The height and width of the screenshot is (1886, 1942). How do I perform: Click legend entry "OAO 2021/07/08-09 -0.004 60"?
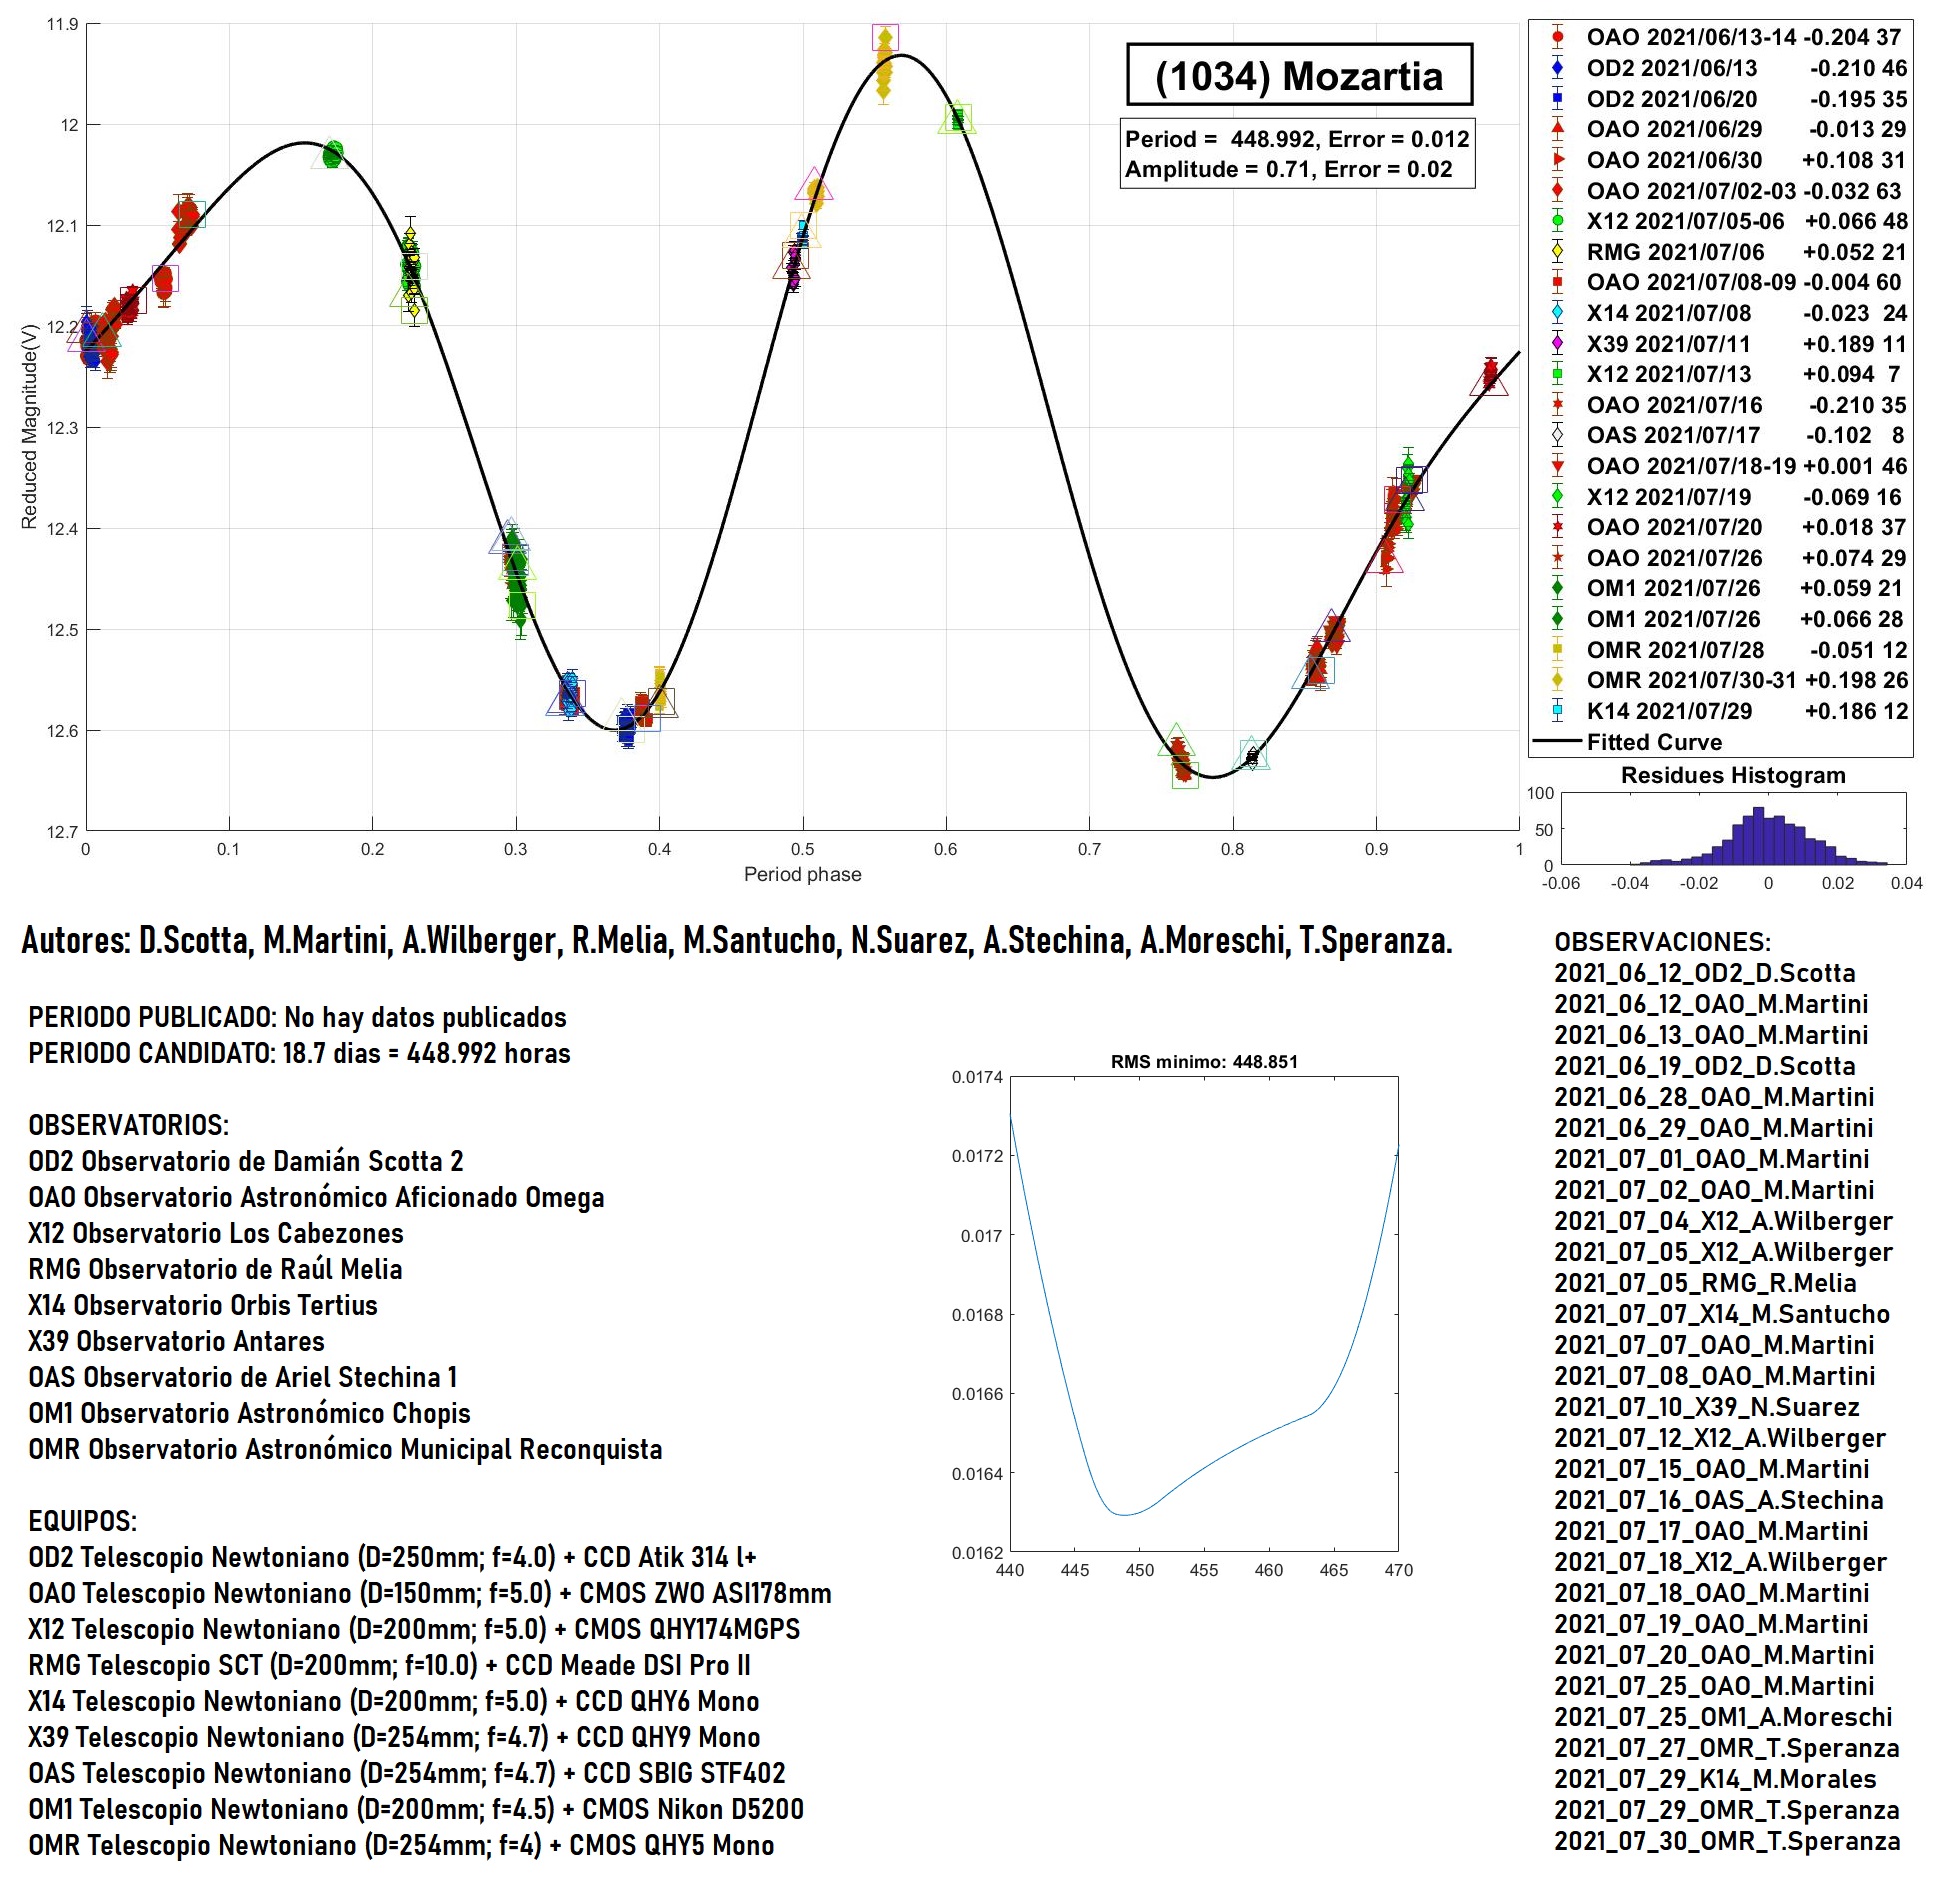point(1725,282)
